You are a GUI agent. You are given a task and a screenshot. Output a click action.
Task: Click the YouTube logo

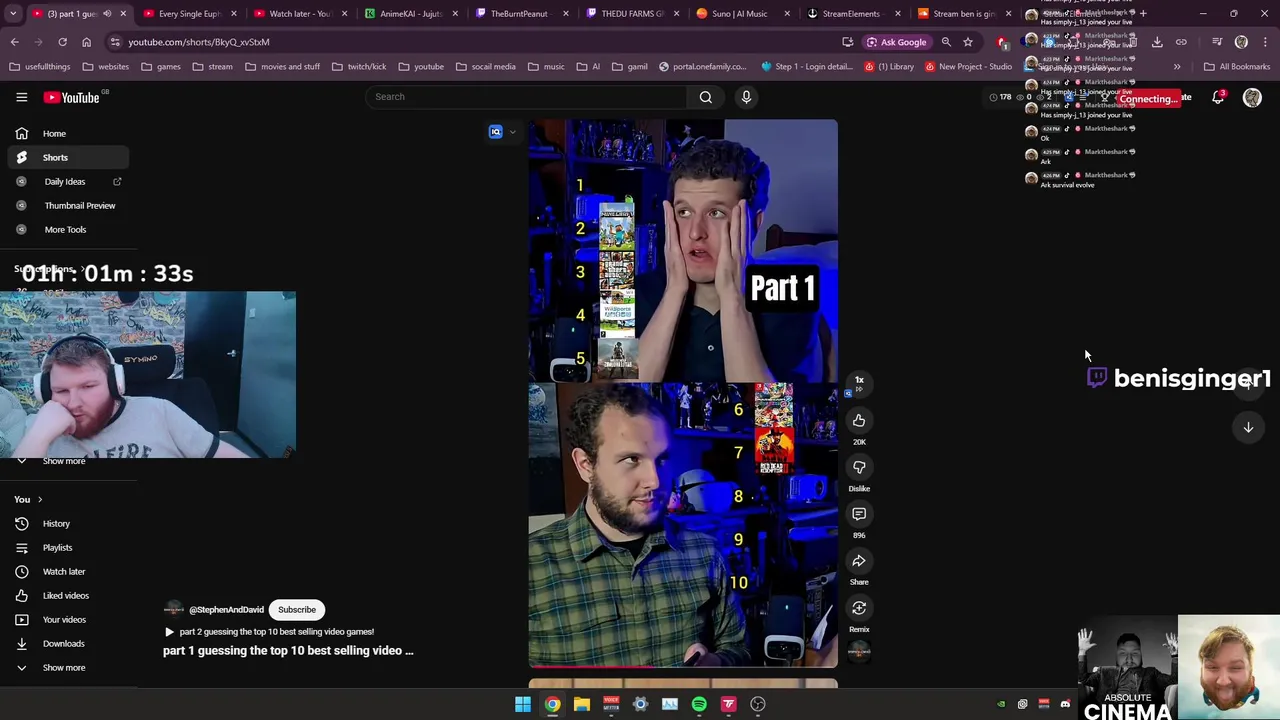pos(72,97)
